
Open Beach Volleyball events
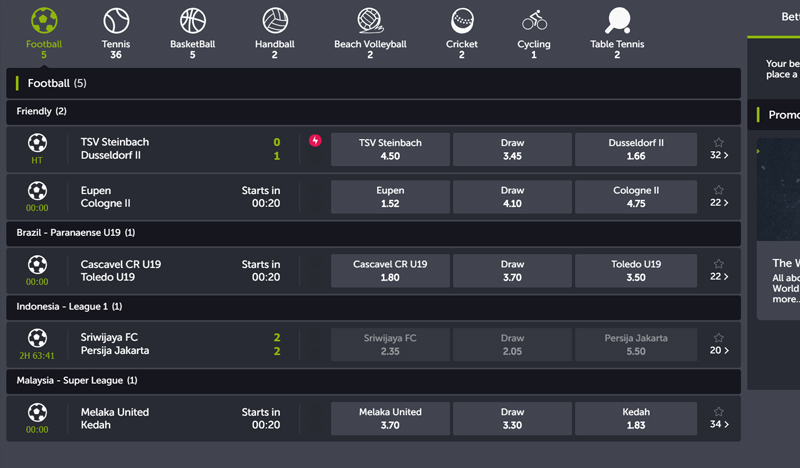(370, 21)
